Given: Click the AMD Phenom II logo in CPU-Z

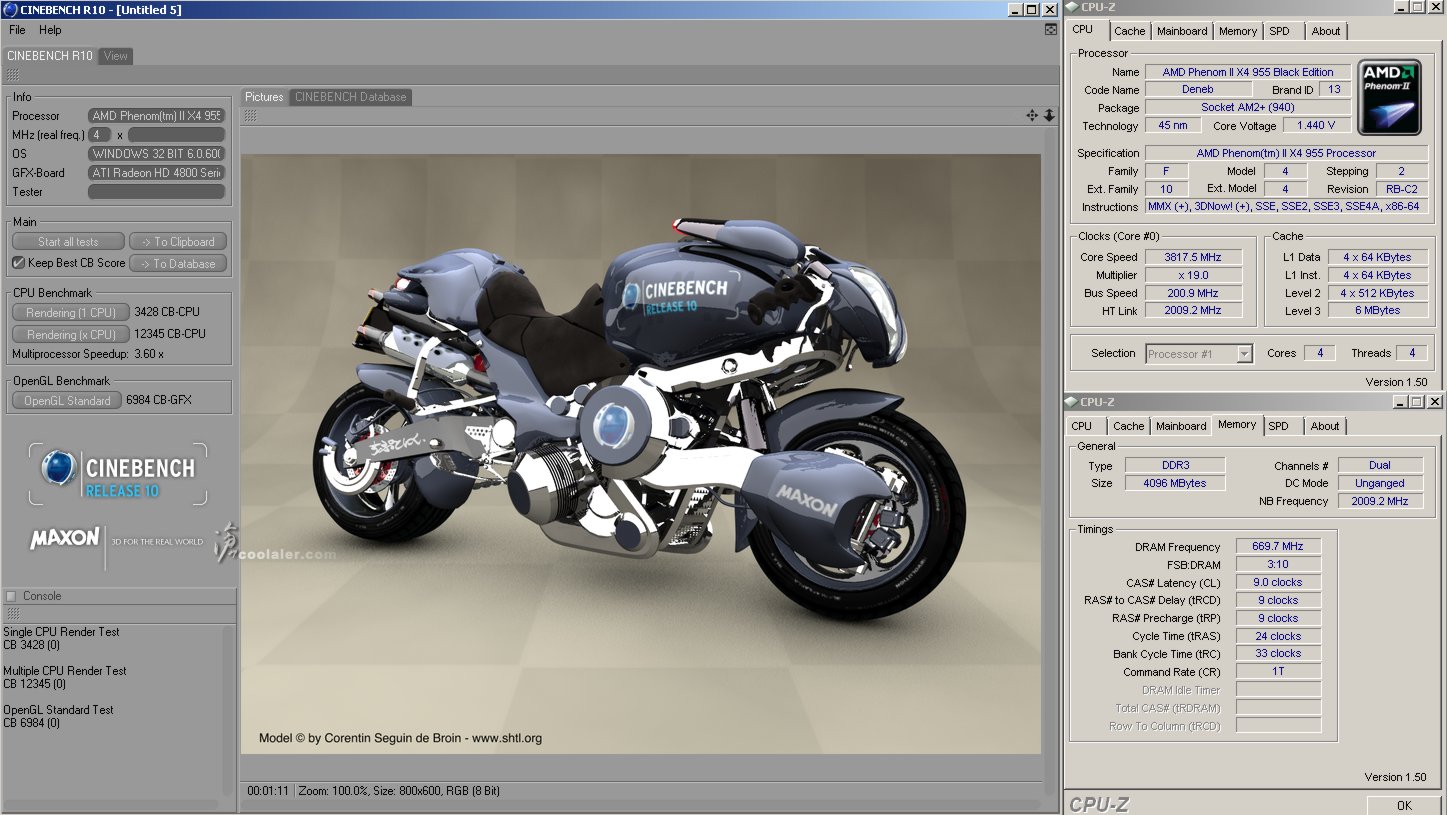Looking at the screenshot, I should [1391, 99].
